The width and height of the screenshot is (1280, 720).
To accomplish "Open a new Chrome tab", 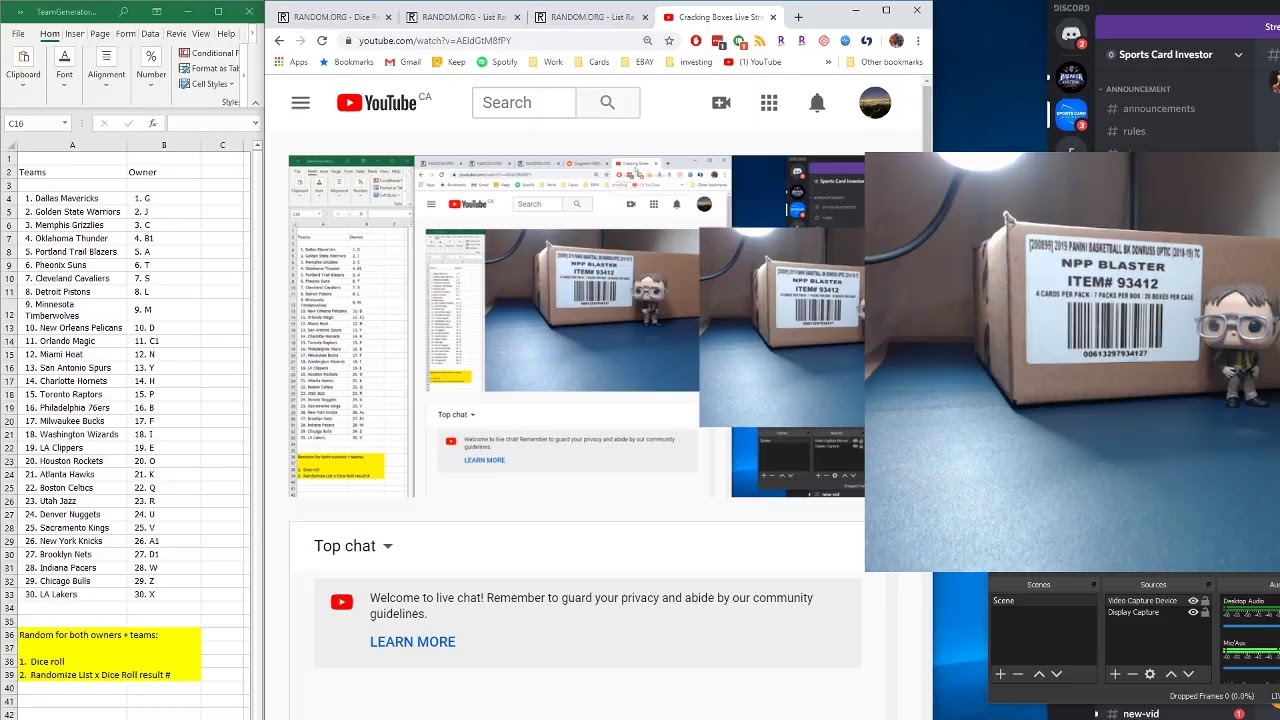I will coord(798,17).
